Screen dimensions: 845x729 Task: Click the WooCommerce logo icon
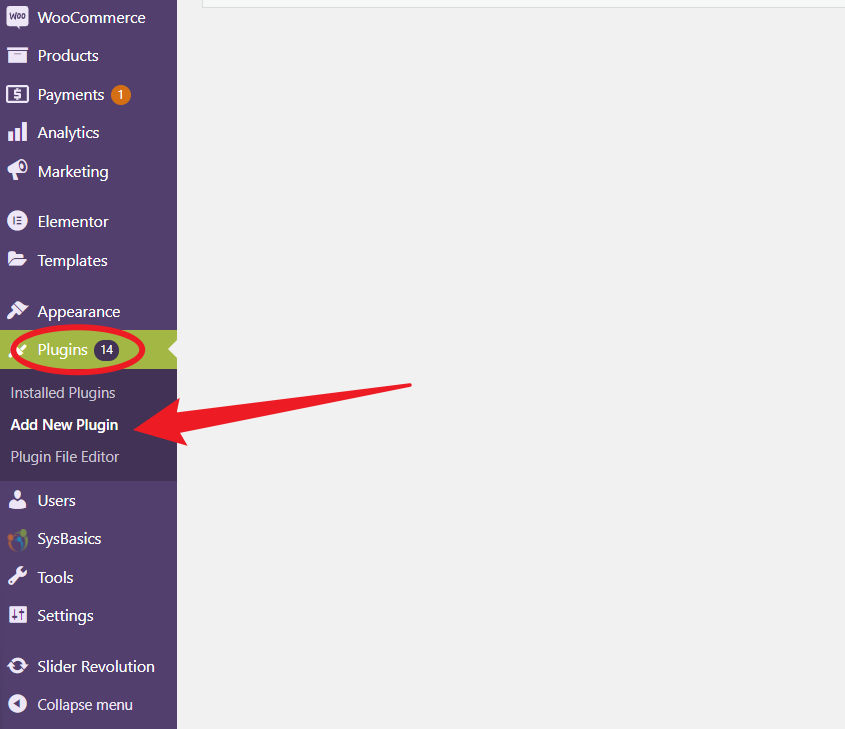click(17, 17)
